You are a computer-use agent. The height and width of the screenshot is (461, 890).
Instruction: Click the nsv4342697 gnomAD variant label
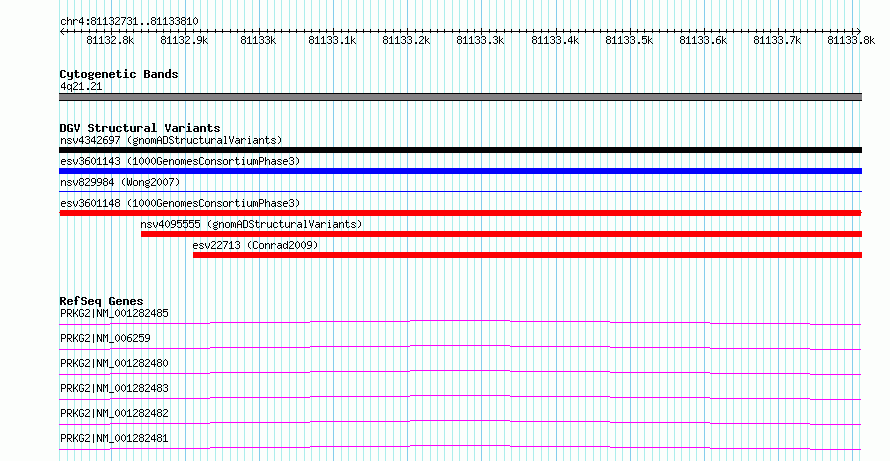tap(171, 140)
